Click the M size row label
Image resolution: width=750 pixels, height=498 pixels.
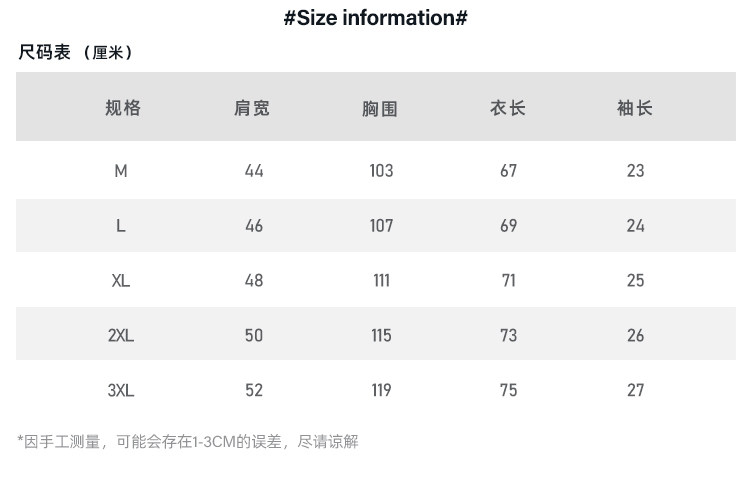point(121,171)
